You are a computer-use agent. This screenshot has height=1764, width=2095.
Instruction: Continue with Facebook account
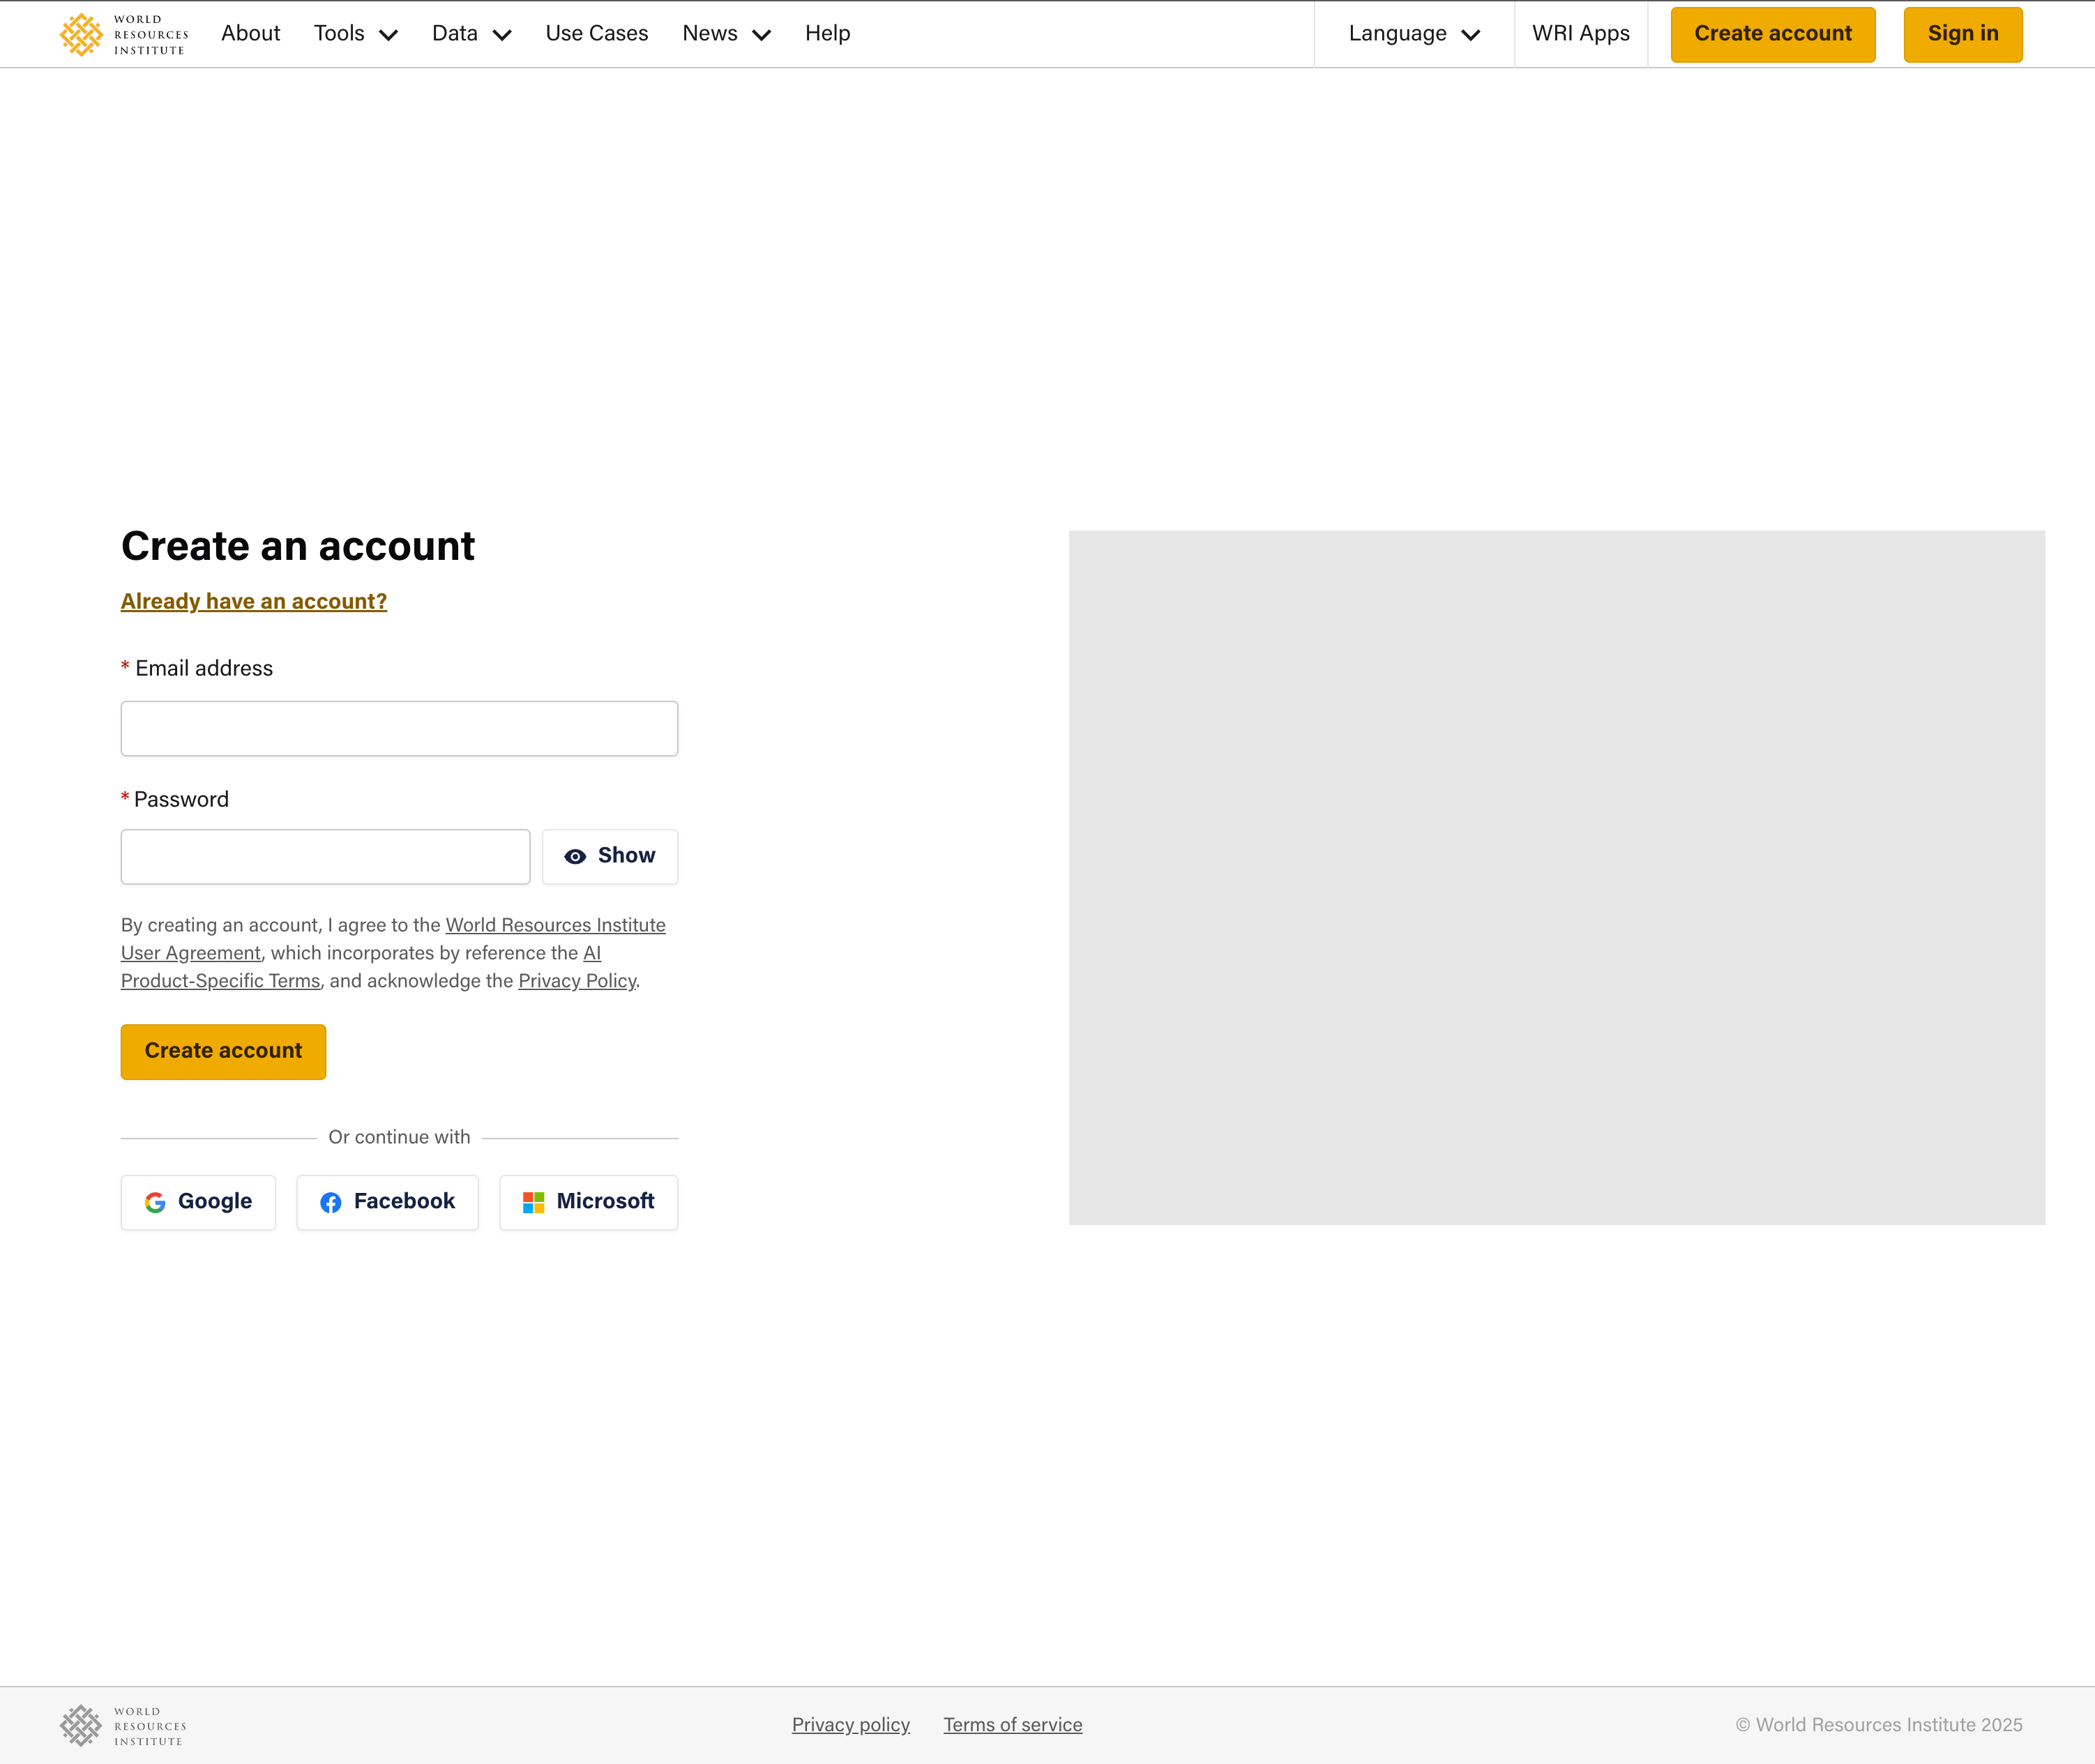pyautogui.click(x=387, y=1202)
